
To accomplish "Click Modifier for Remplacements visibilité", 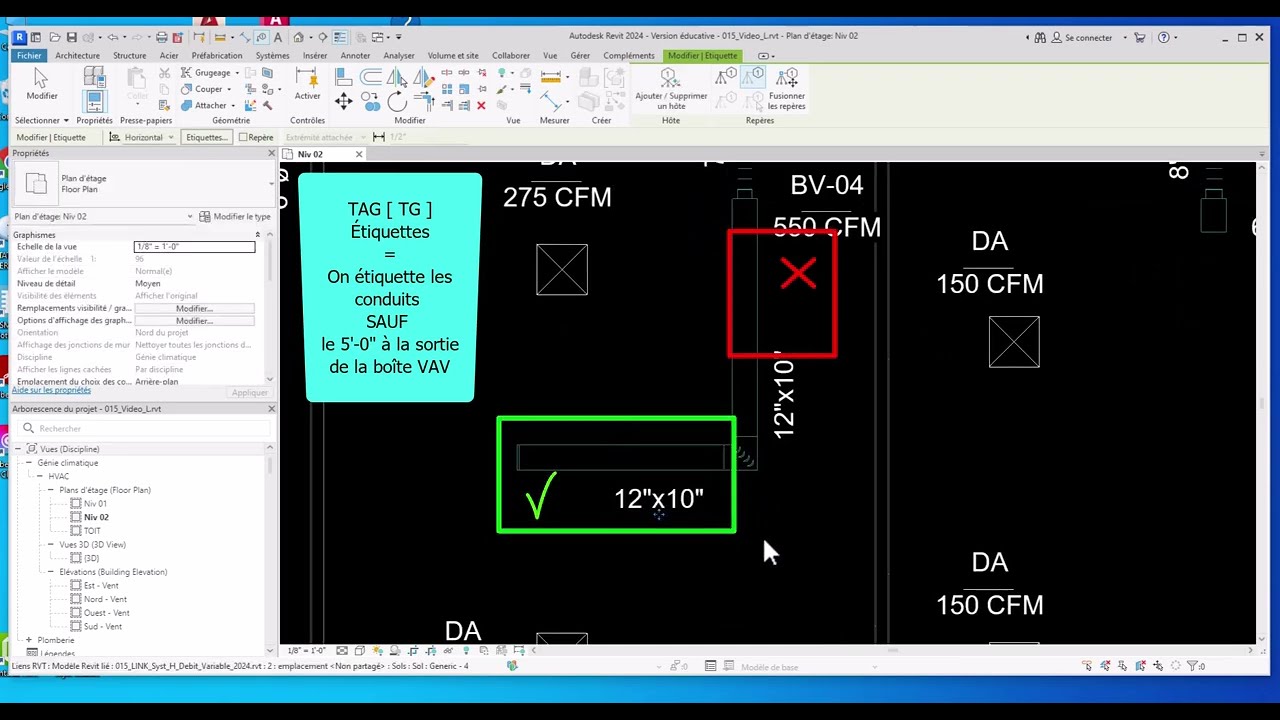I will point(194,308).
